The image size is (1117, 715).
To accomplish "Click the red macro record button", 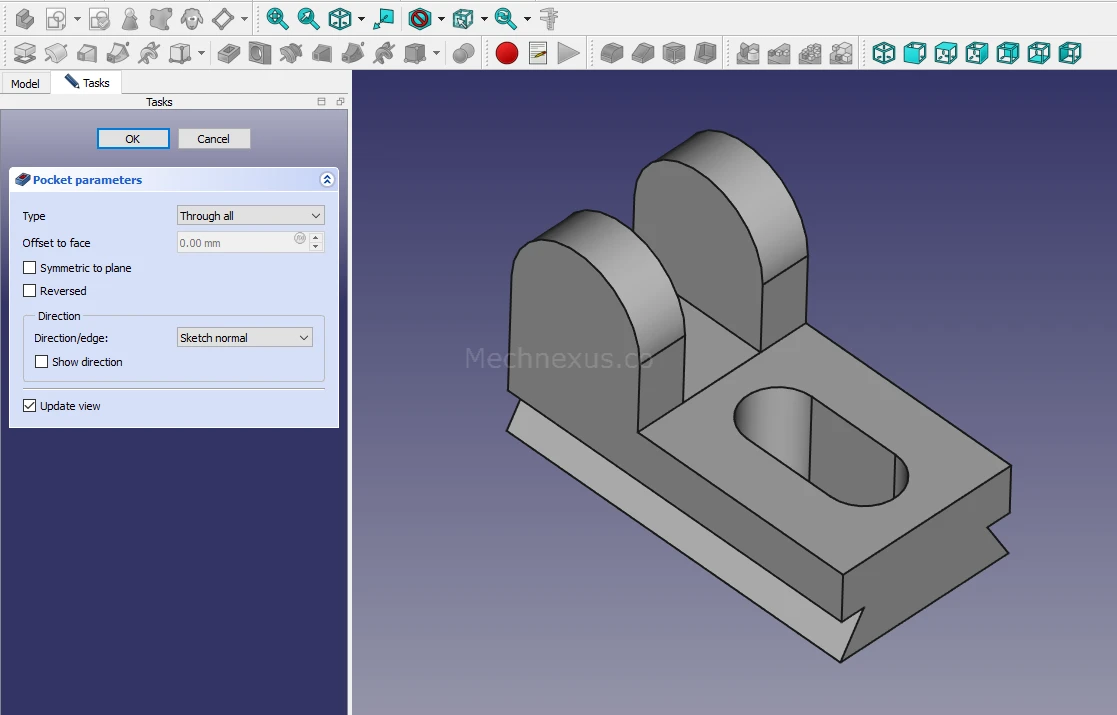I will pos(507,53).
